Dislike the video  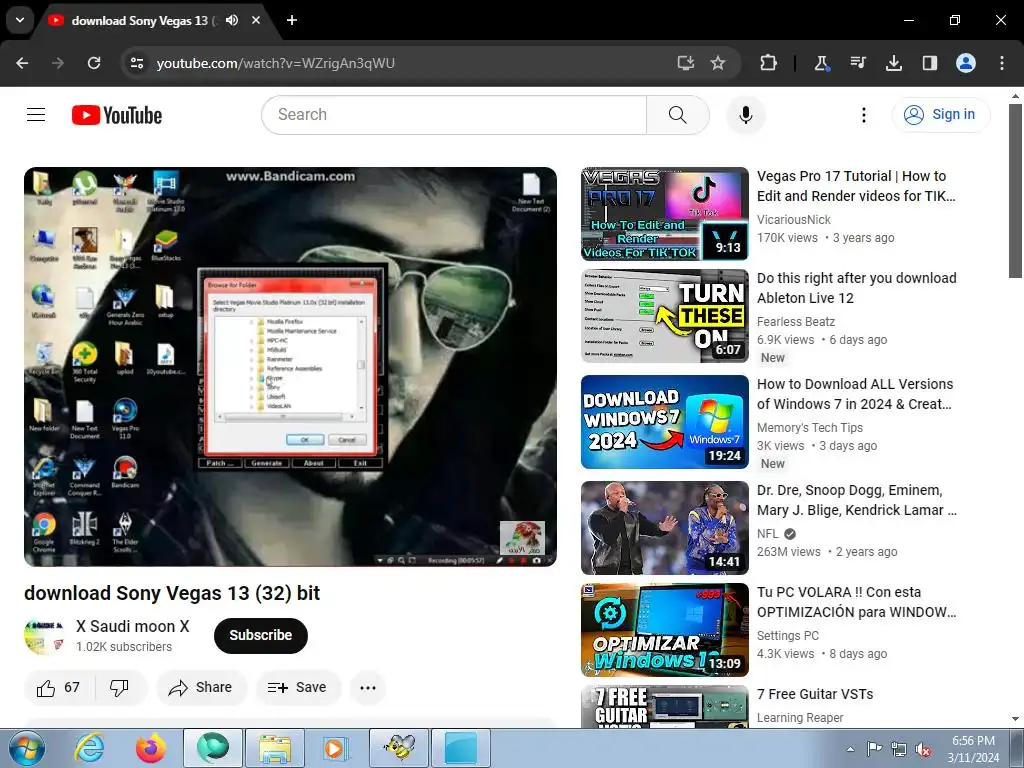(x=120, y=688)
